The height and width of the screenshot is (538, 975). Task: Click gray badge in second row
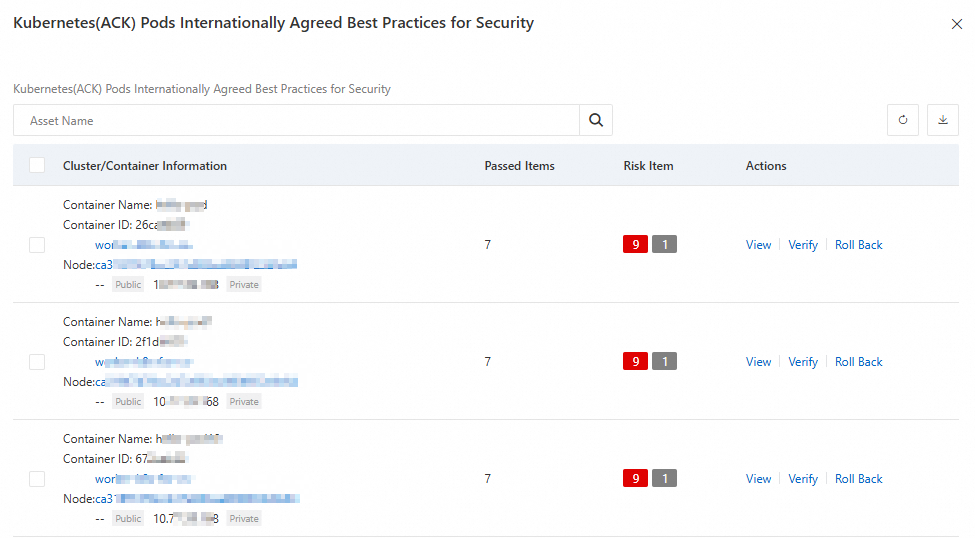[664, 362]
